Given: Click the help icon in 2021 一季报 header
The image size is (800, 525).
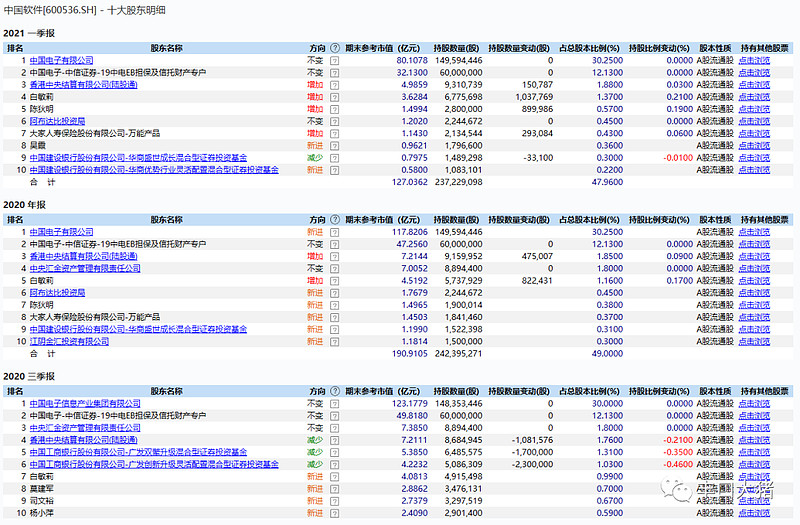Looking at the screenshot, I should pos(335,48).
